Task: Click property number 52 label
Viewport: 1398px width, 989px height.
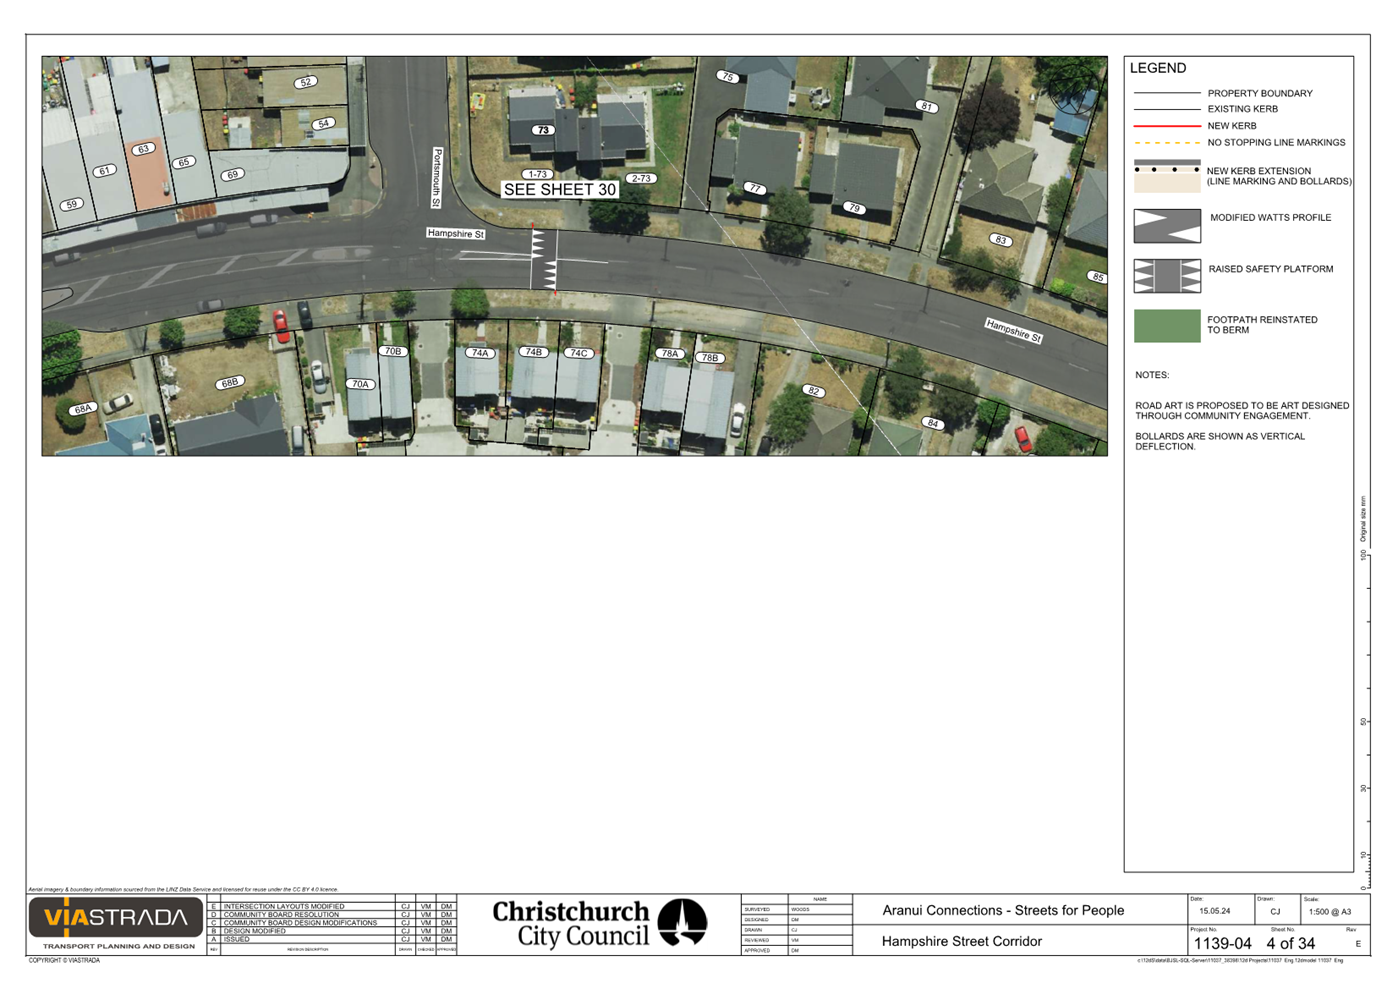Action: tap(306, 82)
